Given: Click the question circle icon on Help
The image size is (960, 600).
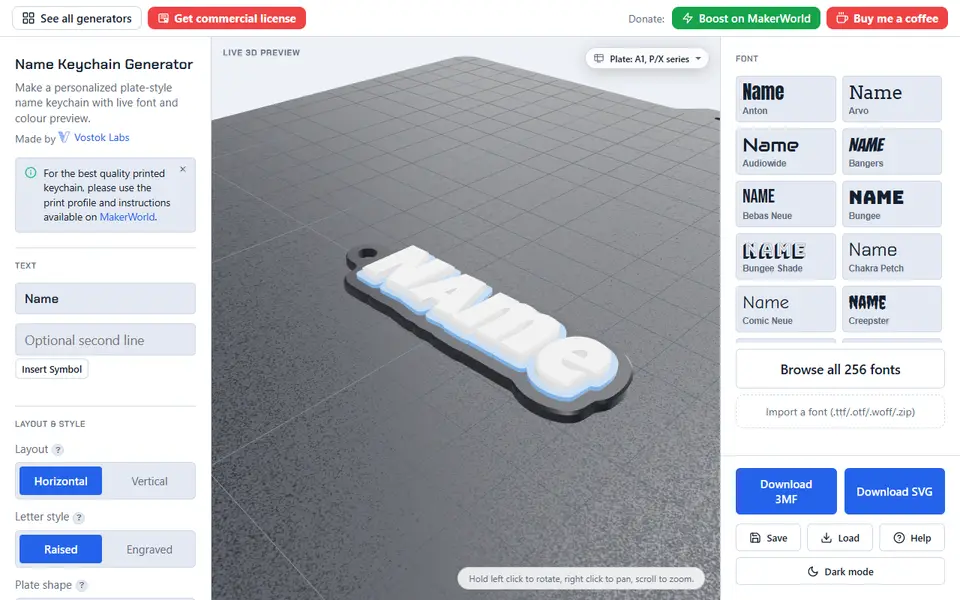Looking at the screenshot, I should pos(899,538).
